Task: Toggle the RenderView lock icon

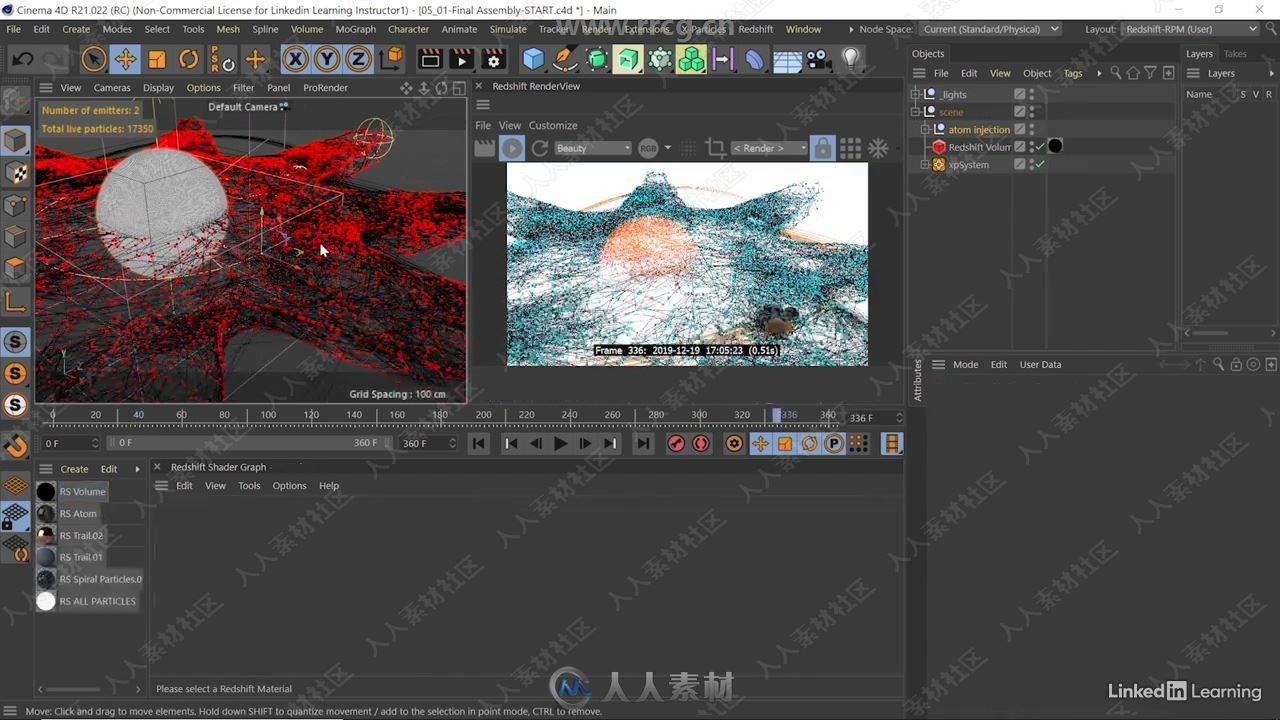Action: [x=822, y=148]
